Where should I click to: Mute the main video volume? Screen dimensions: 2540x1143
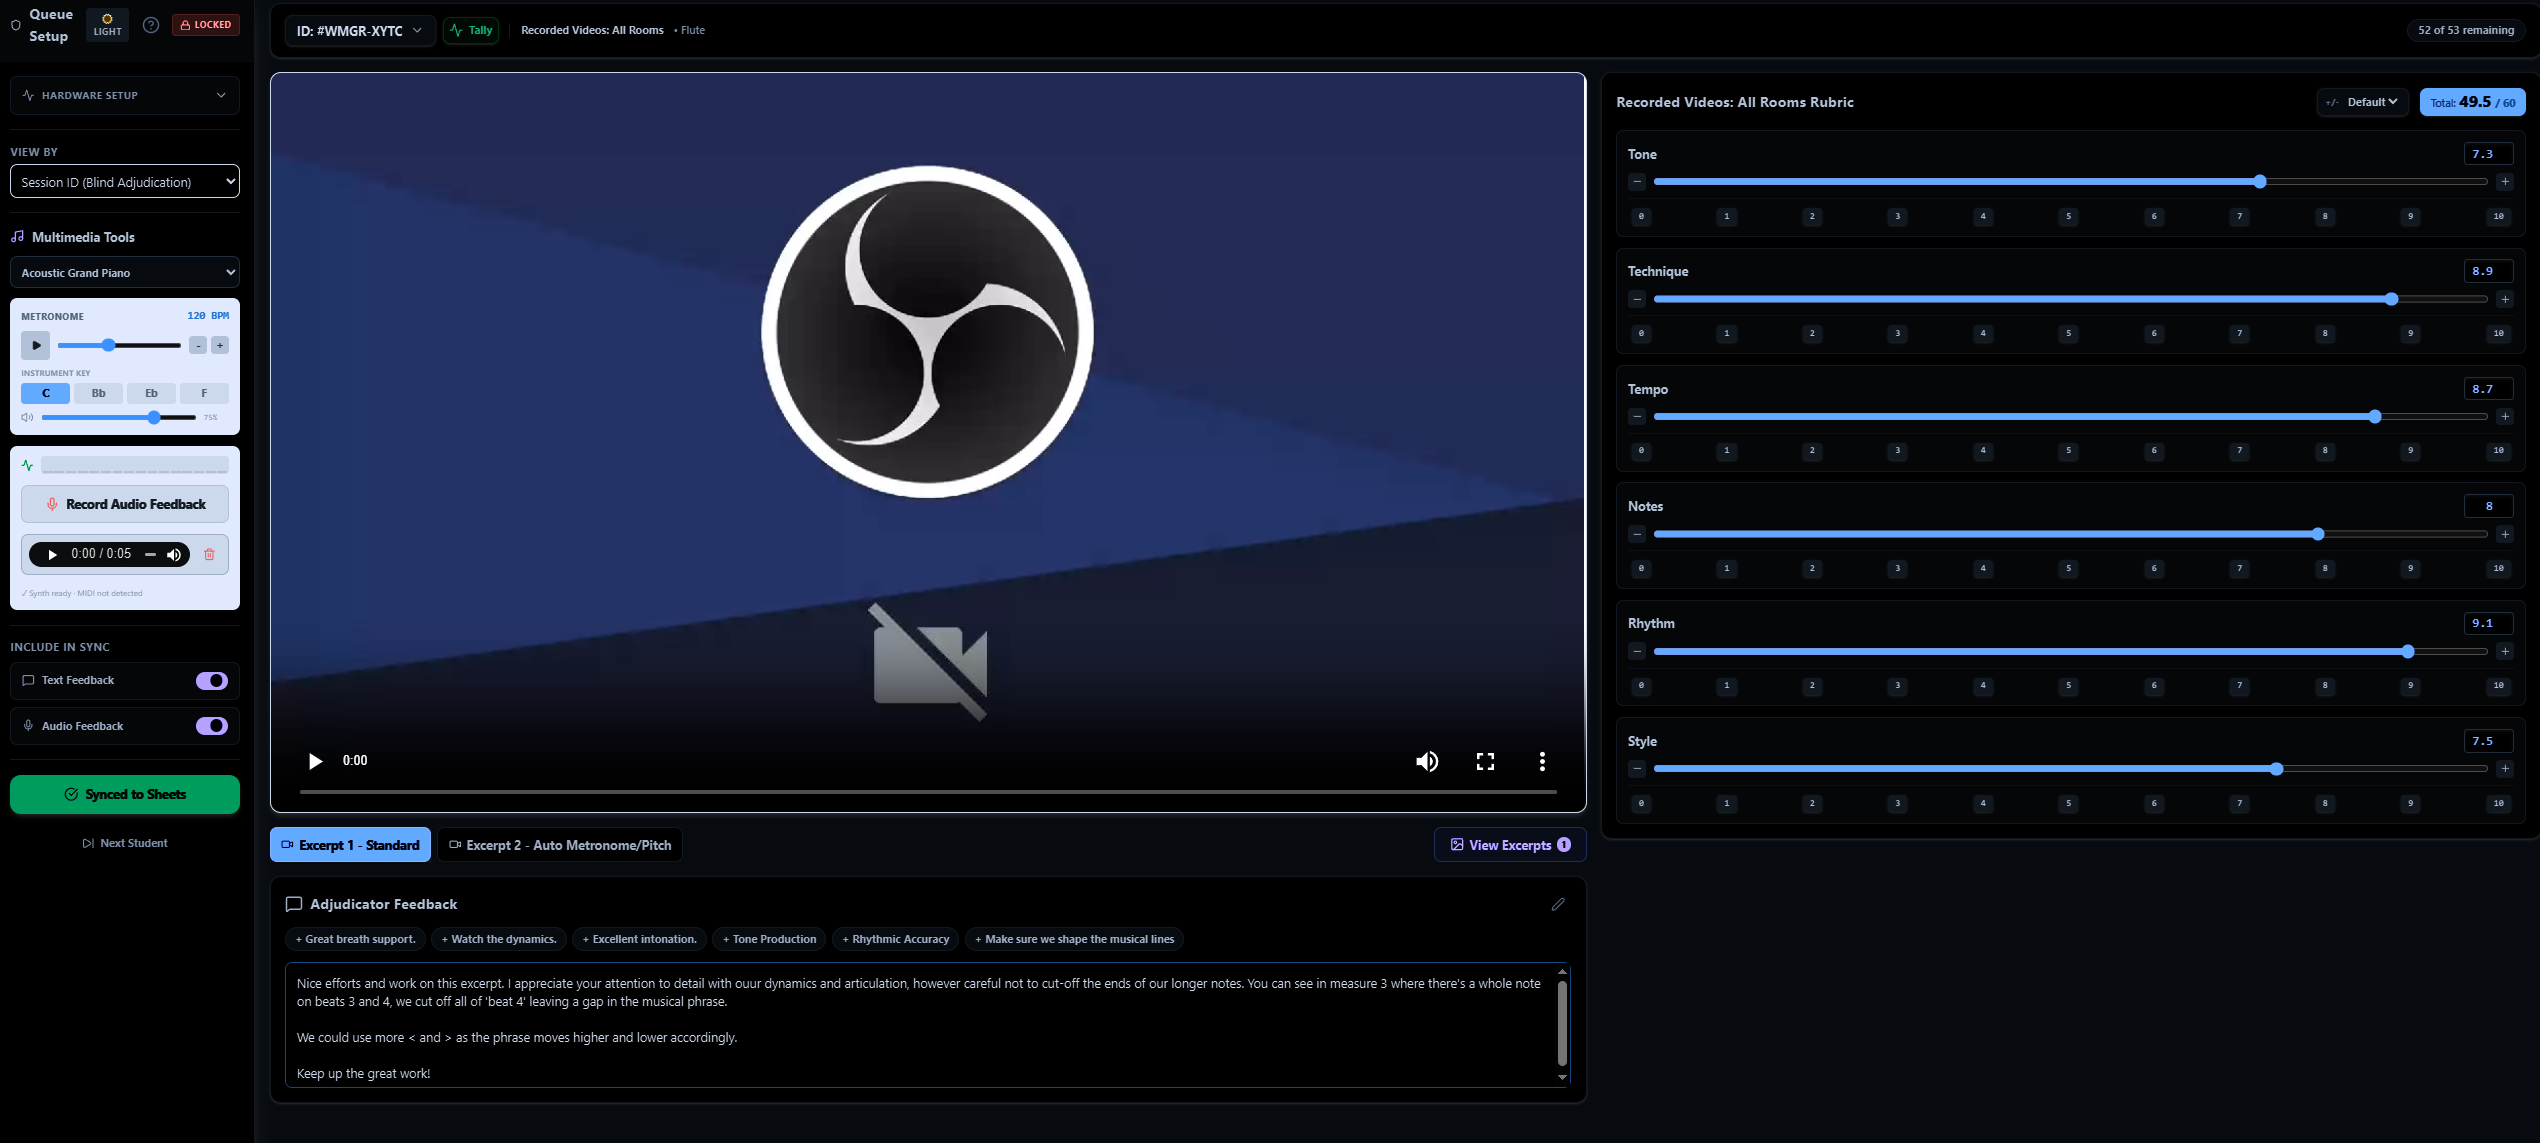[x=1427, y=761]
